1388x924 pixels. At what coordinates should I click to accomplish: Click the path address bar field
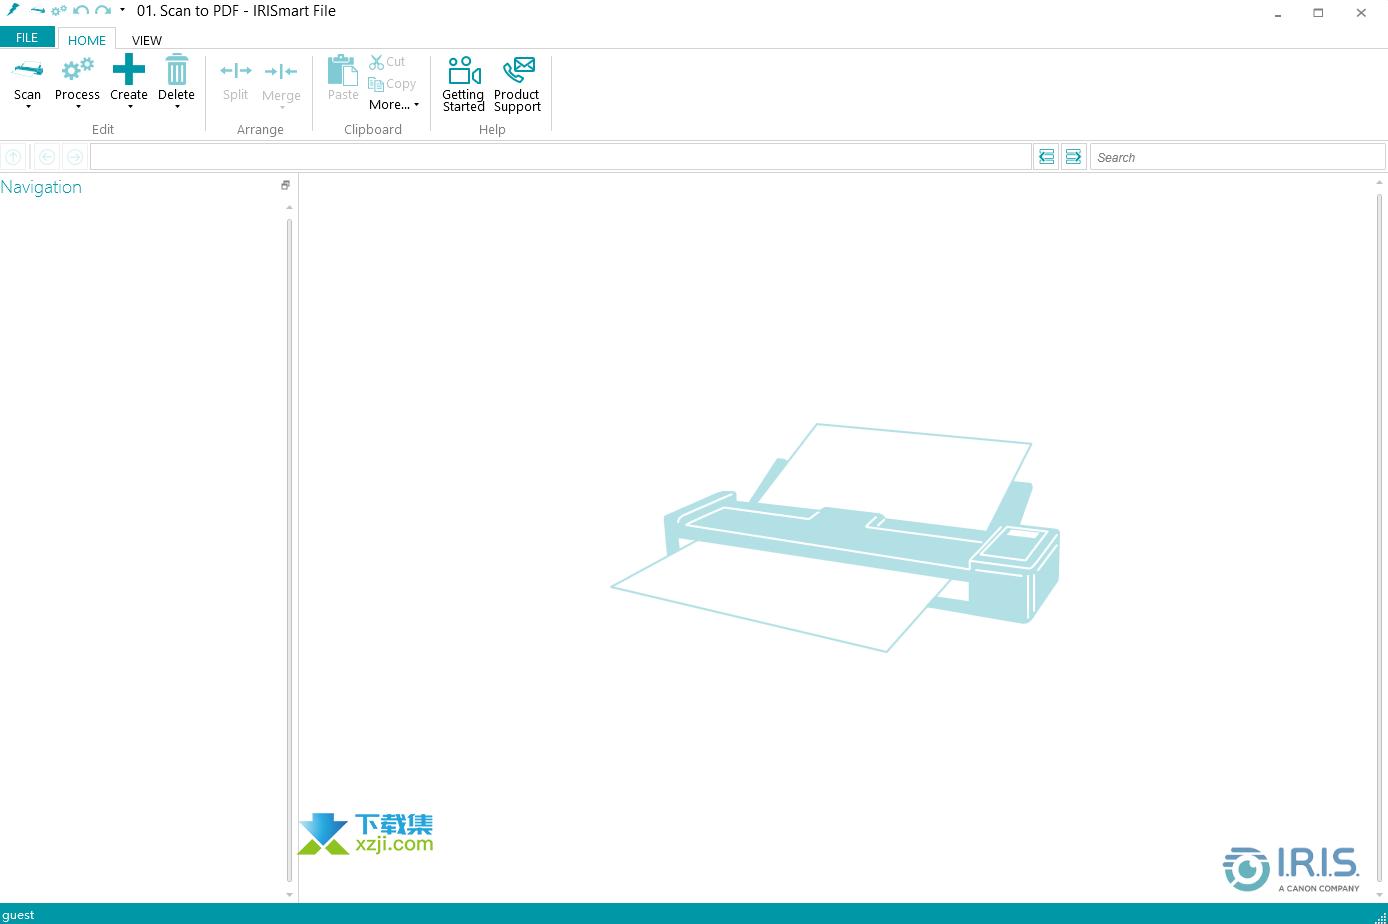561,157
